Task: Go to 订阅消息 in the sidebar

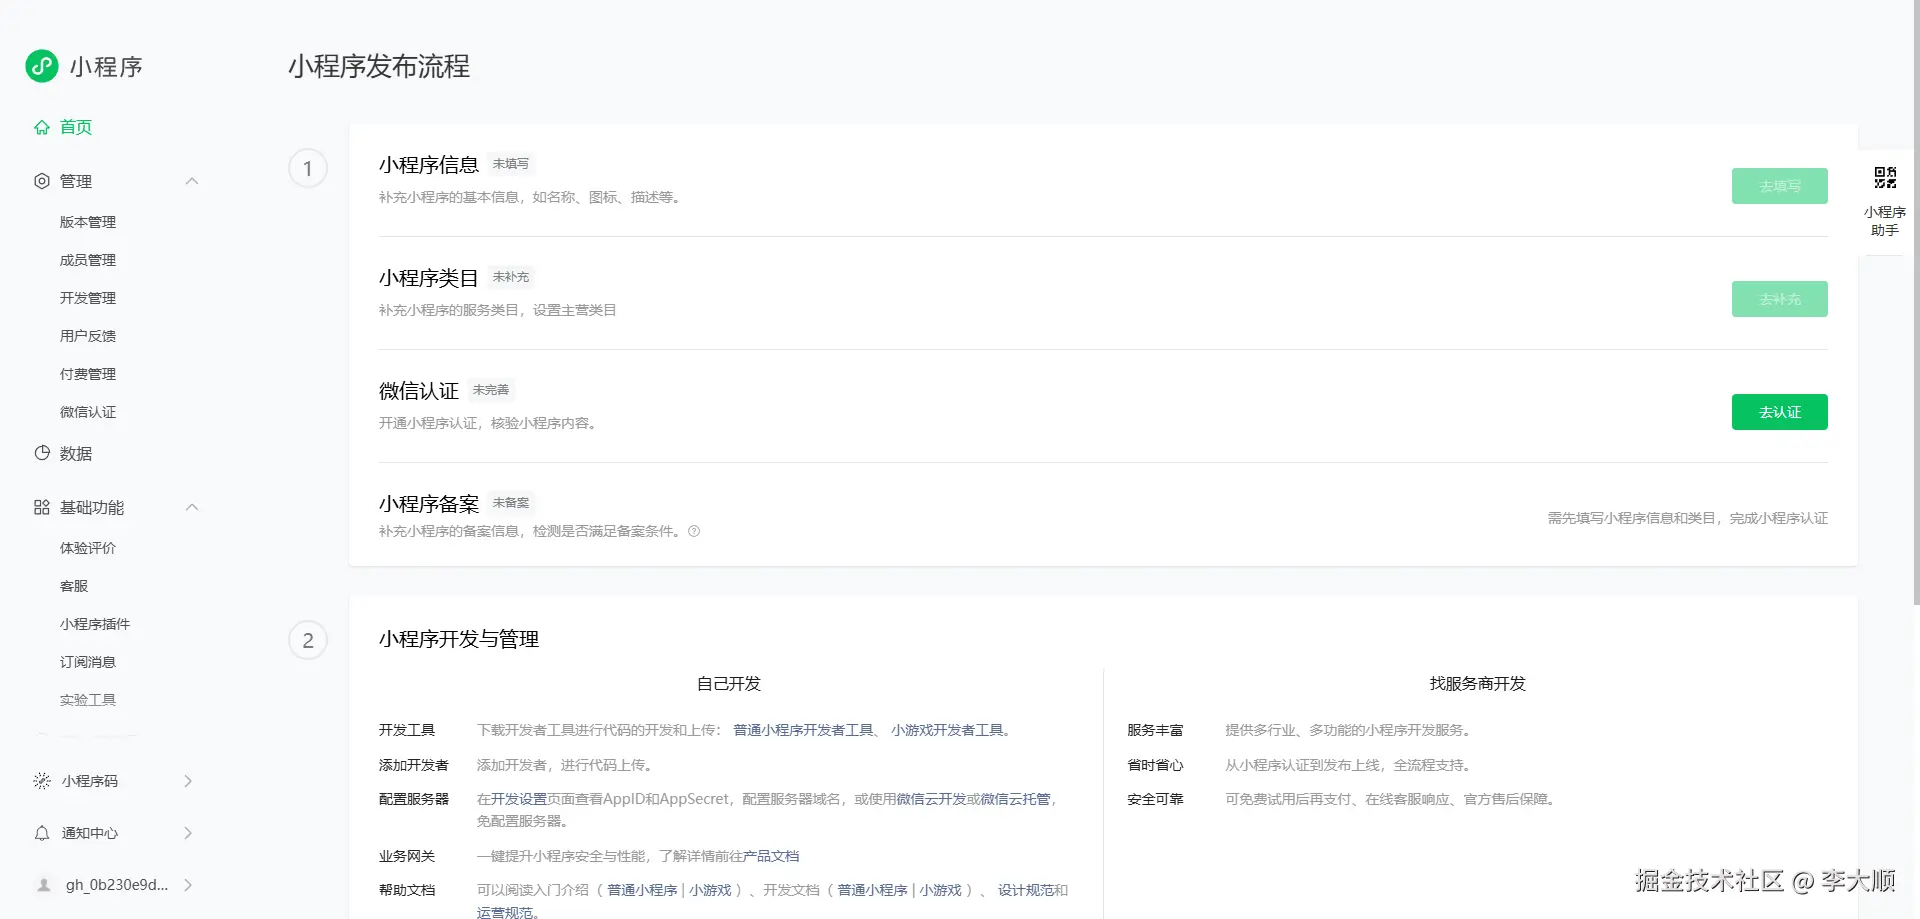Action: (x=88, y=662)
